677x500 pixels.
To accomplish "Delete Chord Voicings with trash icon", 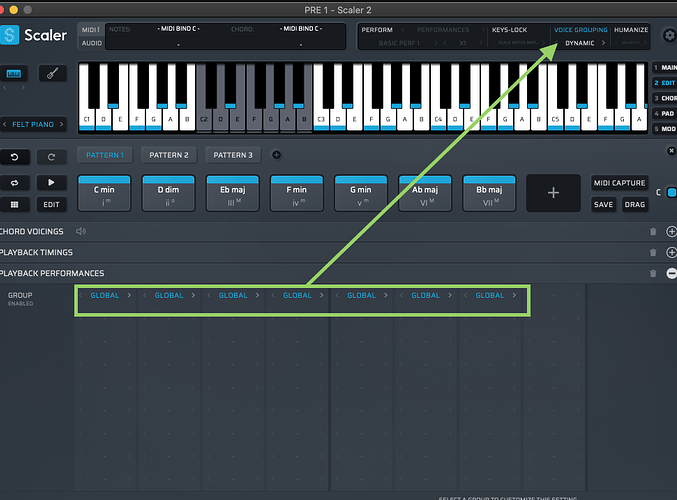I will pos(653,232).
